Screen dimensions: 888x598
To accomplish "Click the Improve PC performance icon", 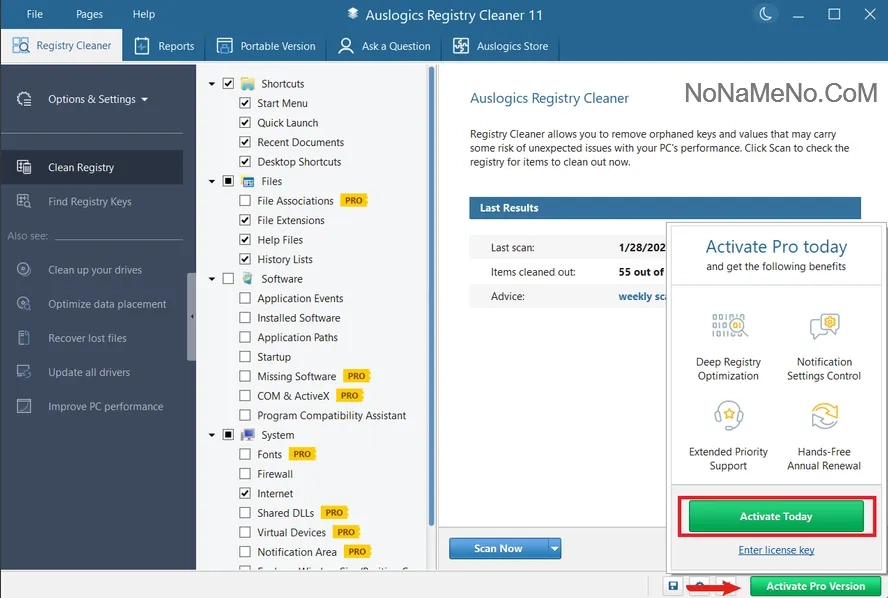I will click(x=25, y=406).
